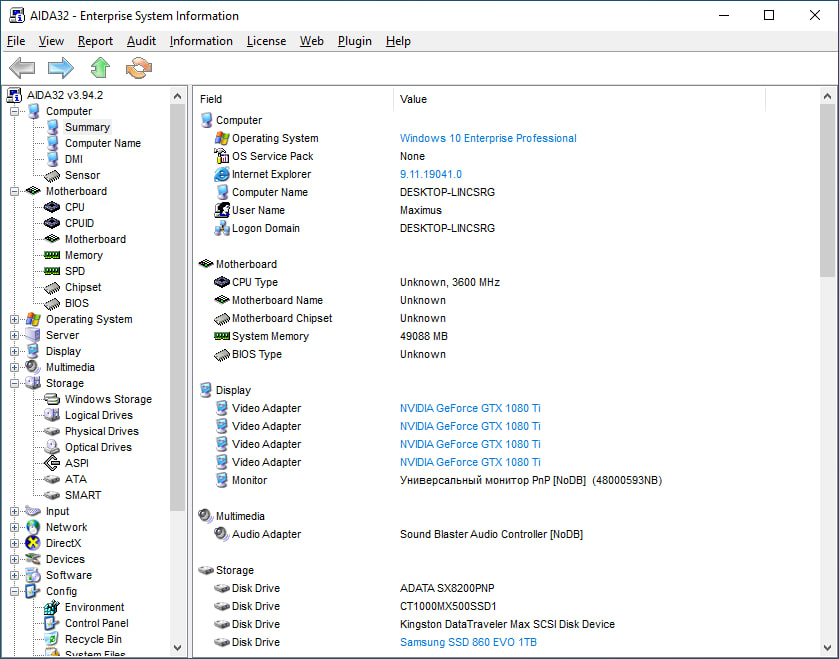The height and width of the screenshot is (659, 839).
Task: Open the Windows 10 Enterprise Professional link
Action: pyautogui.click(x=488, y=138)
